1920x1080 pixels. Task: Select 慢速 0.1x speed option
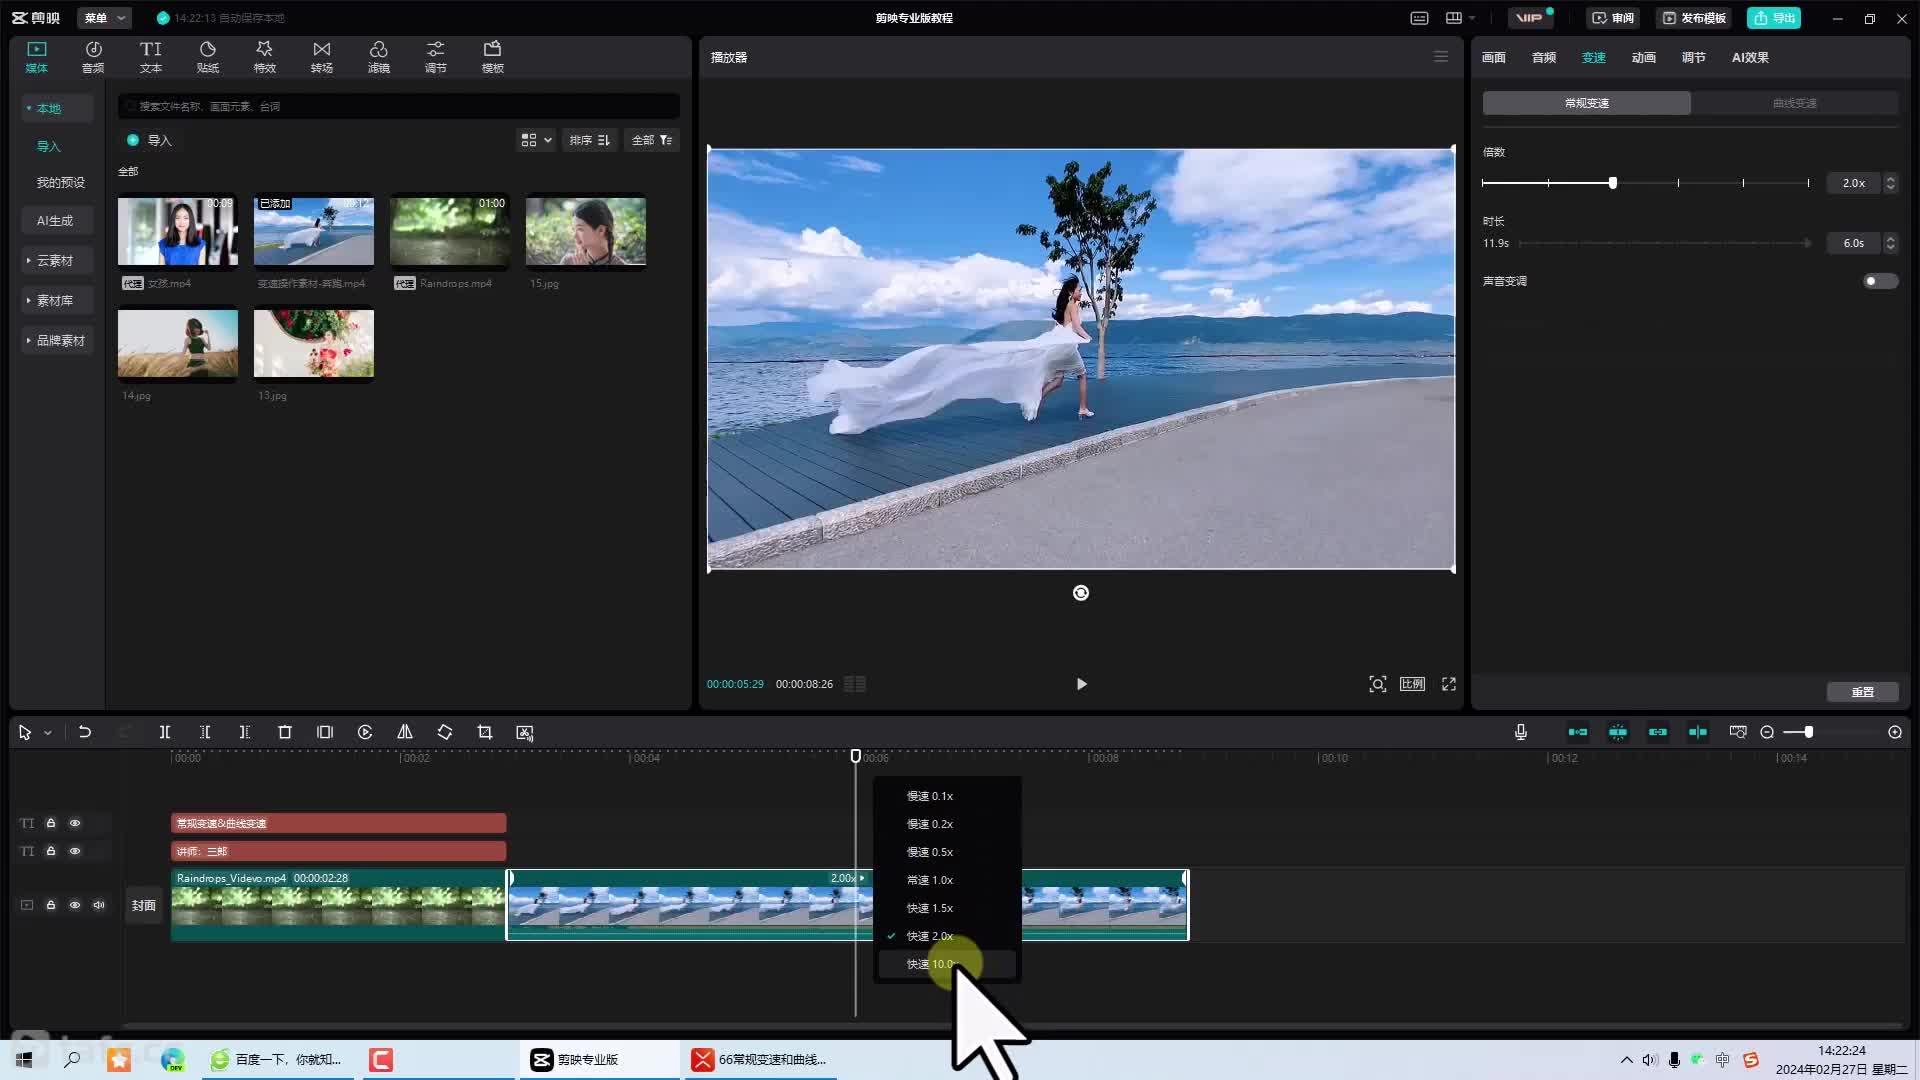click(947, 796)
